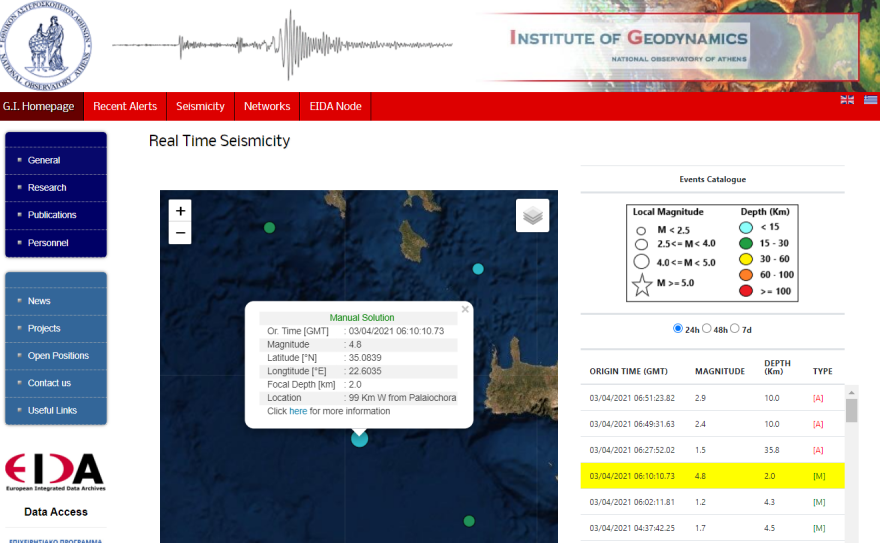Select the 24h time range option

click(680, 328)
